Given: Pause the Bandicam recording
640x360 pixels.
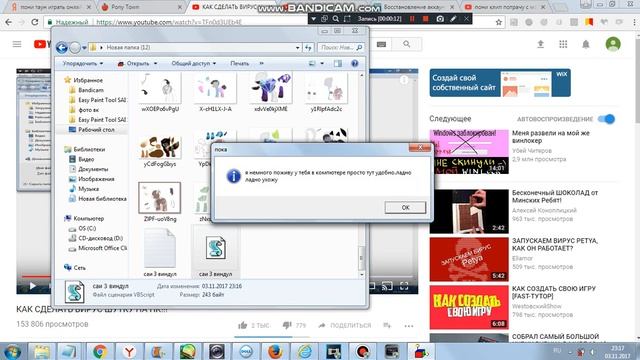Looking at the screenshot, I should click(x=412, y=19).
